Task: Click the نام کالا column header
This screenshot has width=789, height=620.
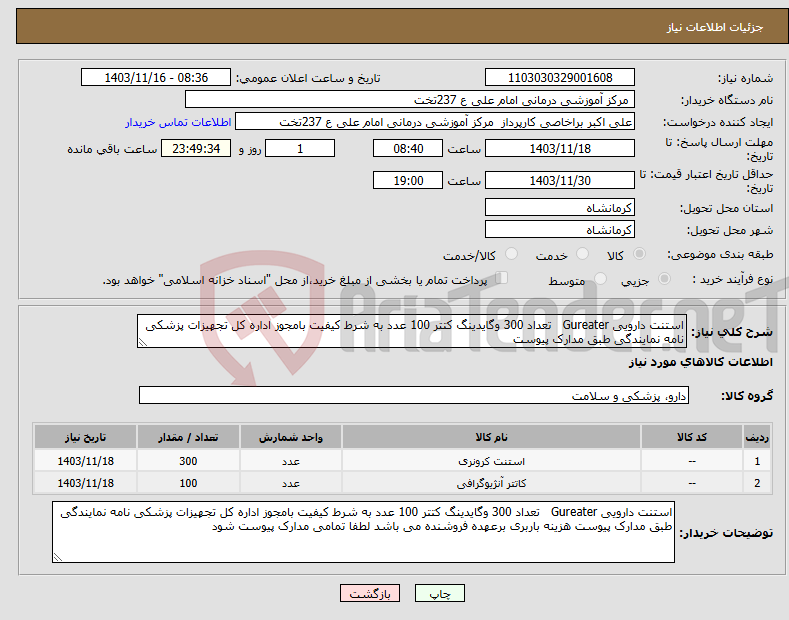Action: (x=491, y=437)
